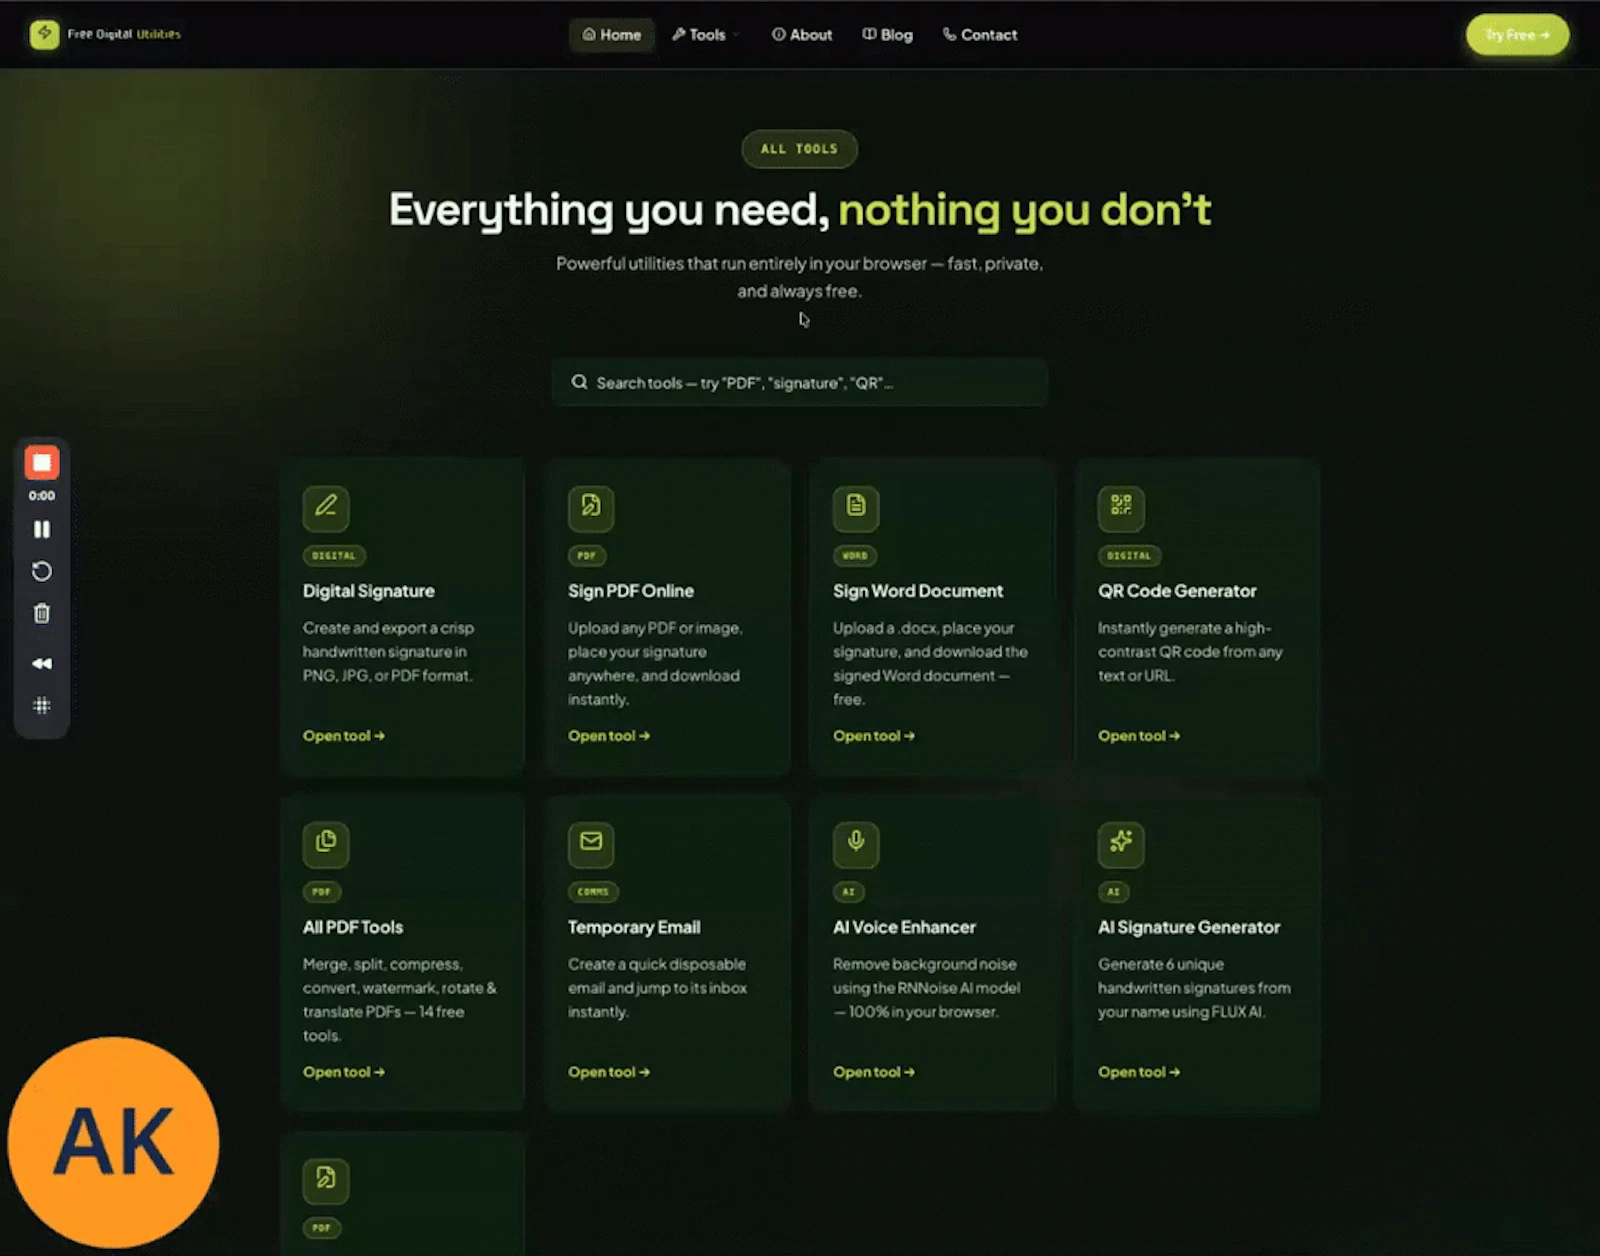Viewport: 1600px width, 1256px height.
Task: Open tool link under QR Code Generator
Action: (1139, 736)
